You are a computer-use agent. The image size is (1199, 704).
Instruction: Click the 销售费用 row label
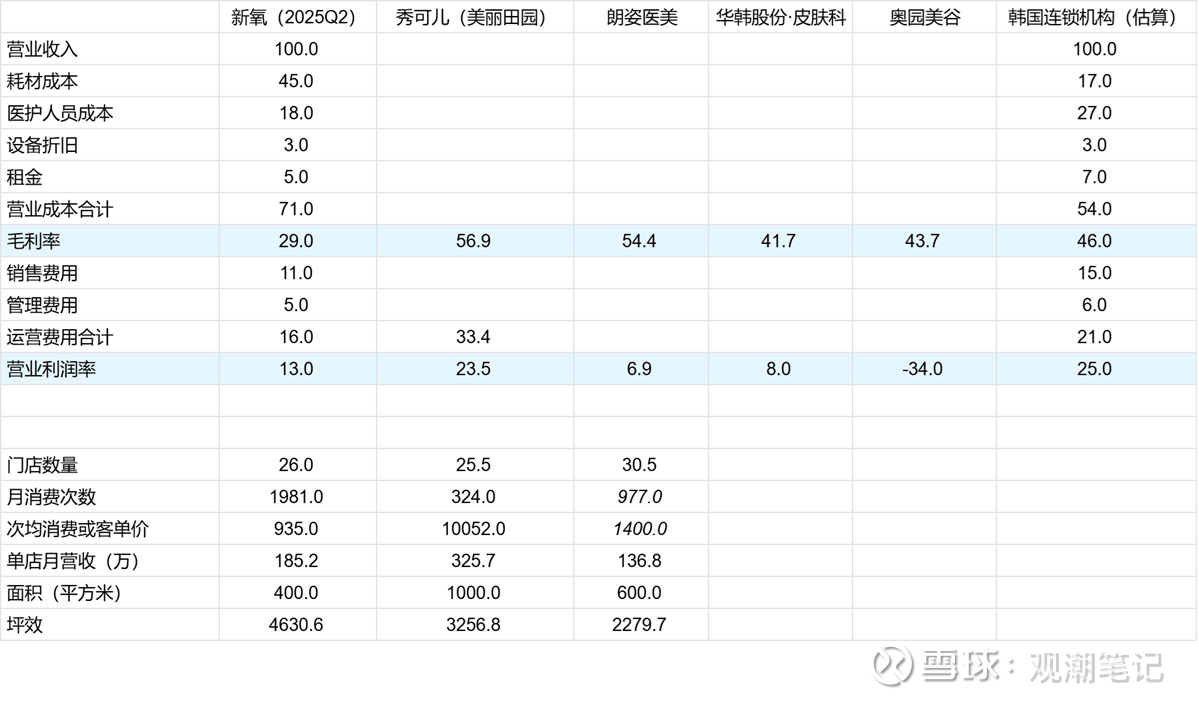pos(42,274)
